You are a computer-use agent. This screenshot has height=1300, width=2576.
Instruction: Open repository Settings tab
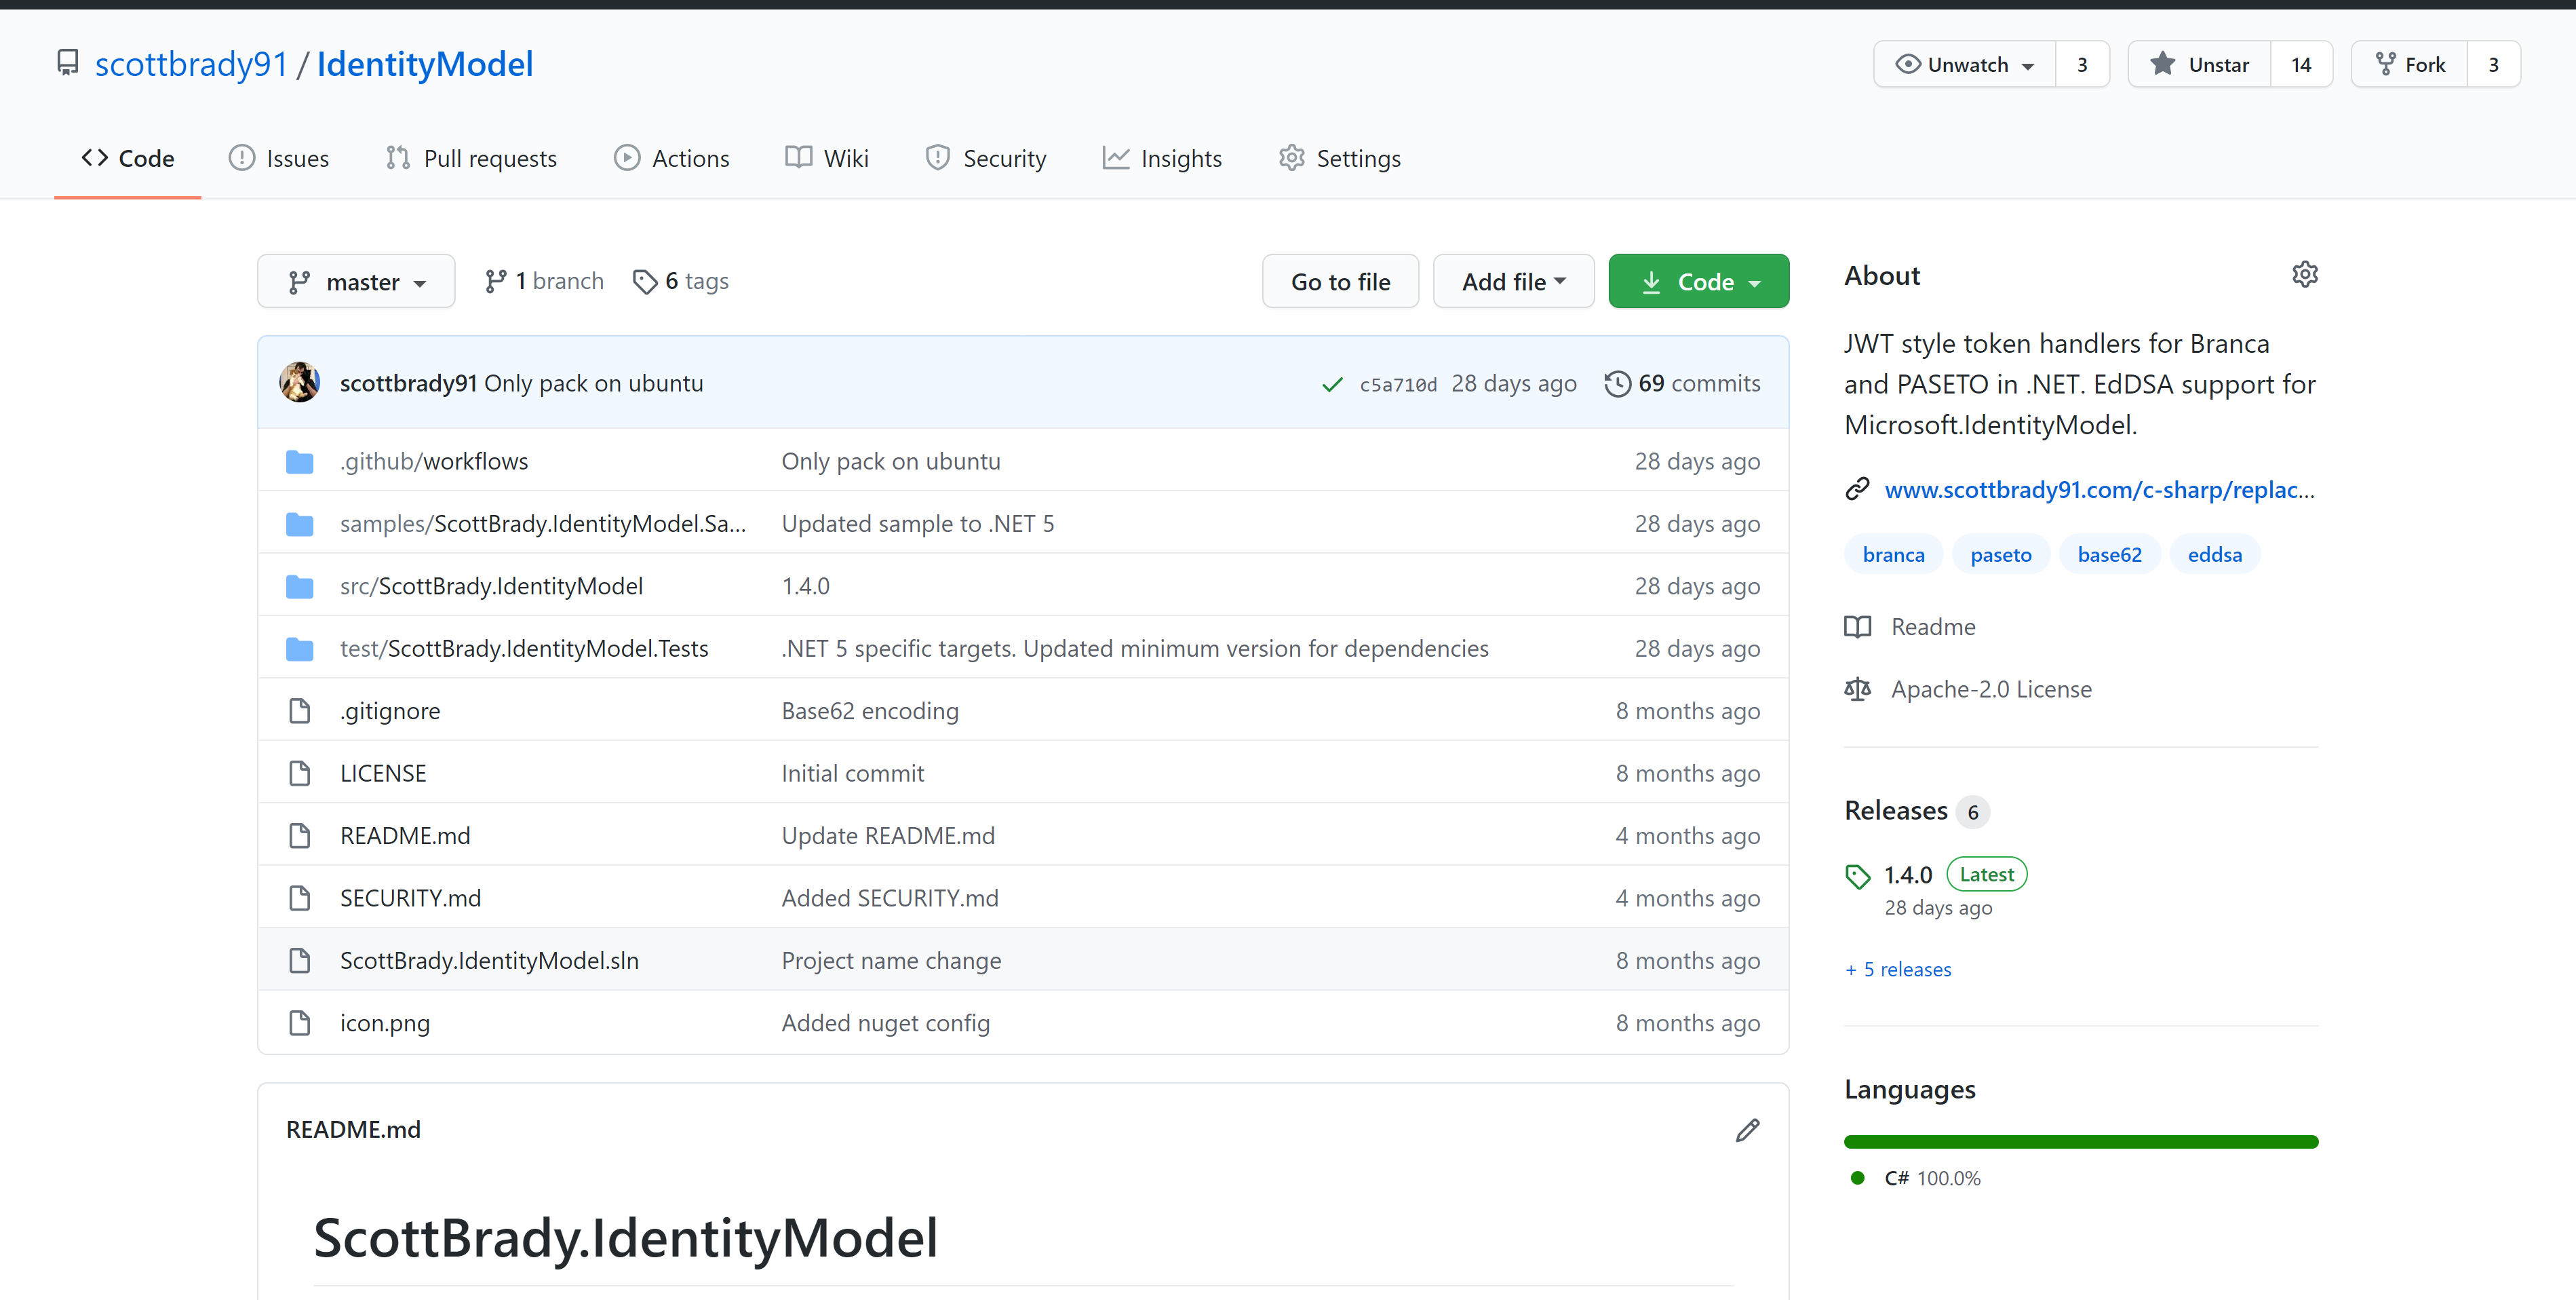click(1340, 158)
